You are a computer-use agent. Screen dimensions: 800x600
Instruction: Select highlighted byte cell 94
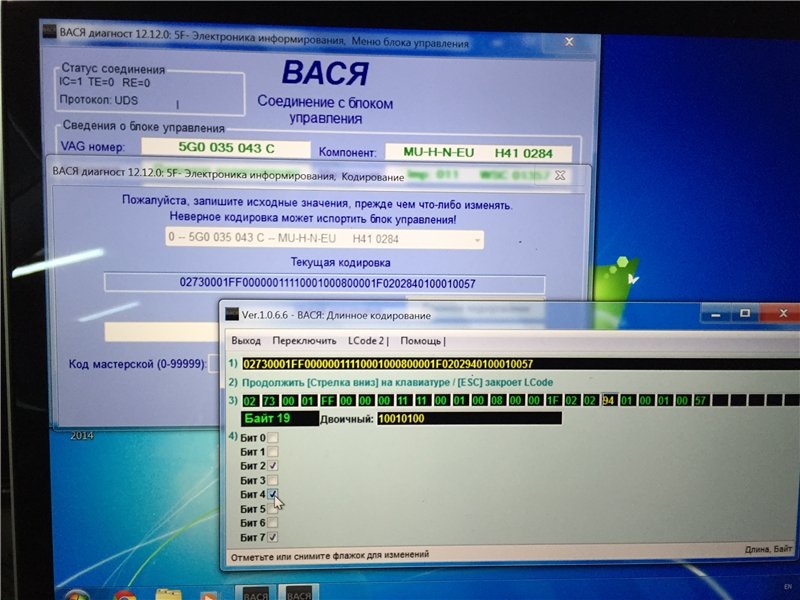pyautogui.click(x=609, y=401)
